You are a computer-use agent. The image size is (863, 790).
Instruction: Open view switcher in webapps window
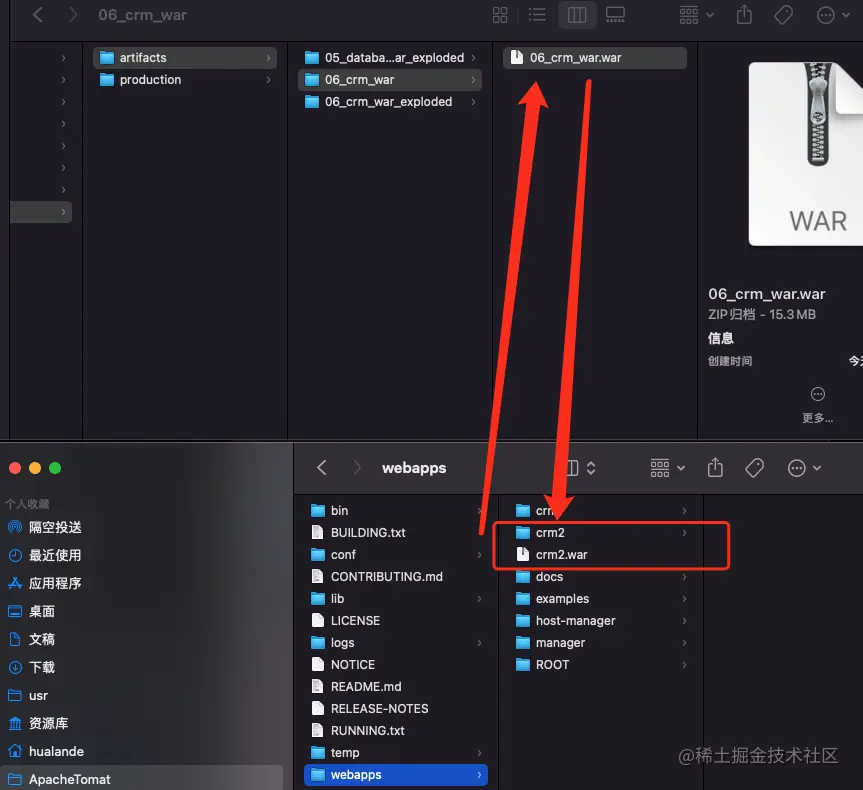point(581,468)
